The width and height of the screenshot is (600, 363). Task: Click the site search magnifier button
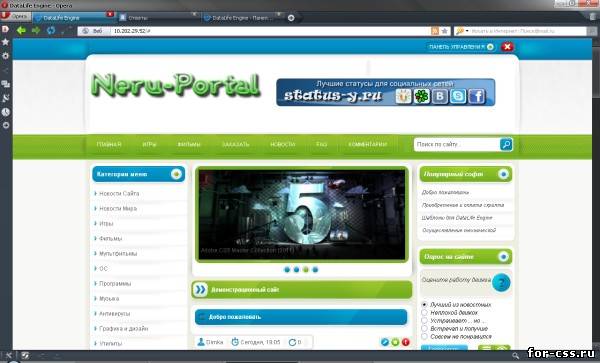(x=506, y=144)
